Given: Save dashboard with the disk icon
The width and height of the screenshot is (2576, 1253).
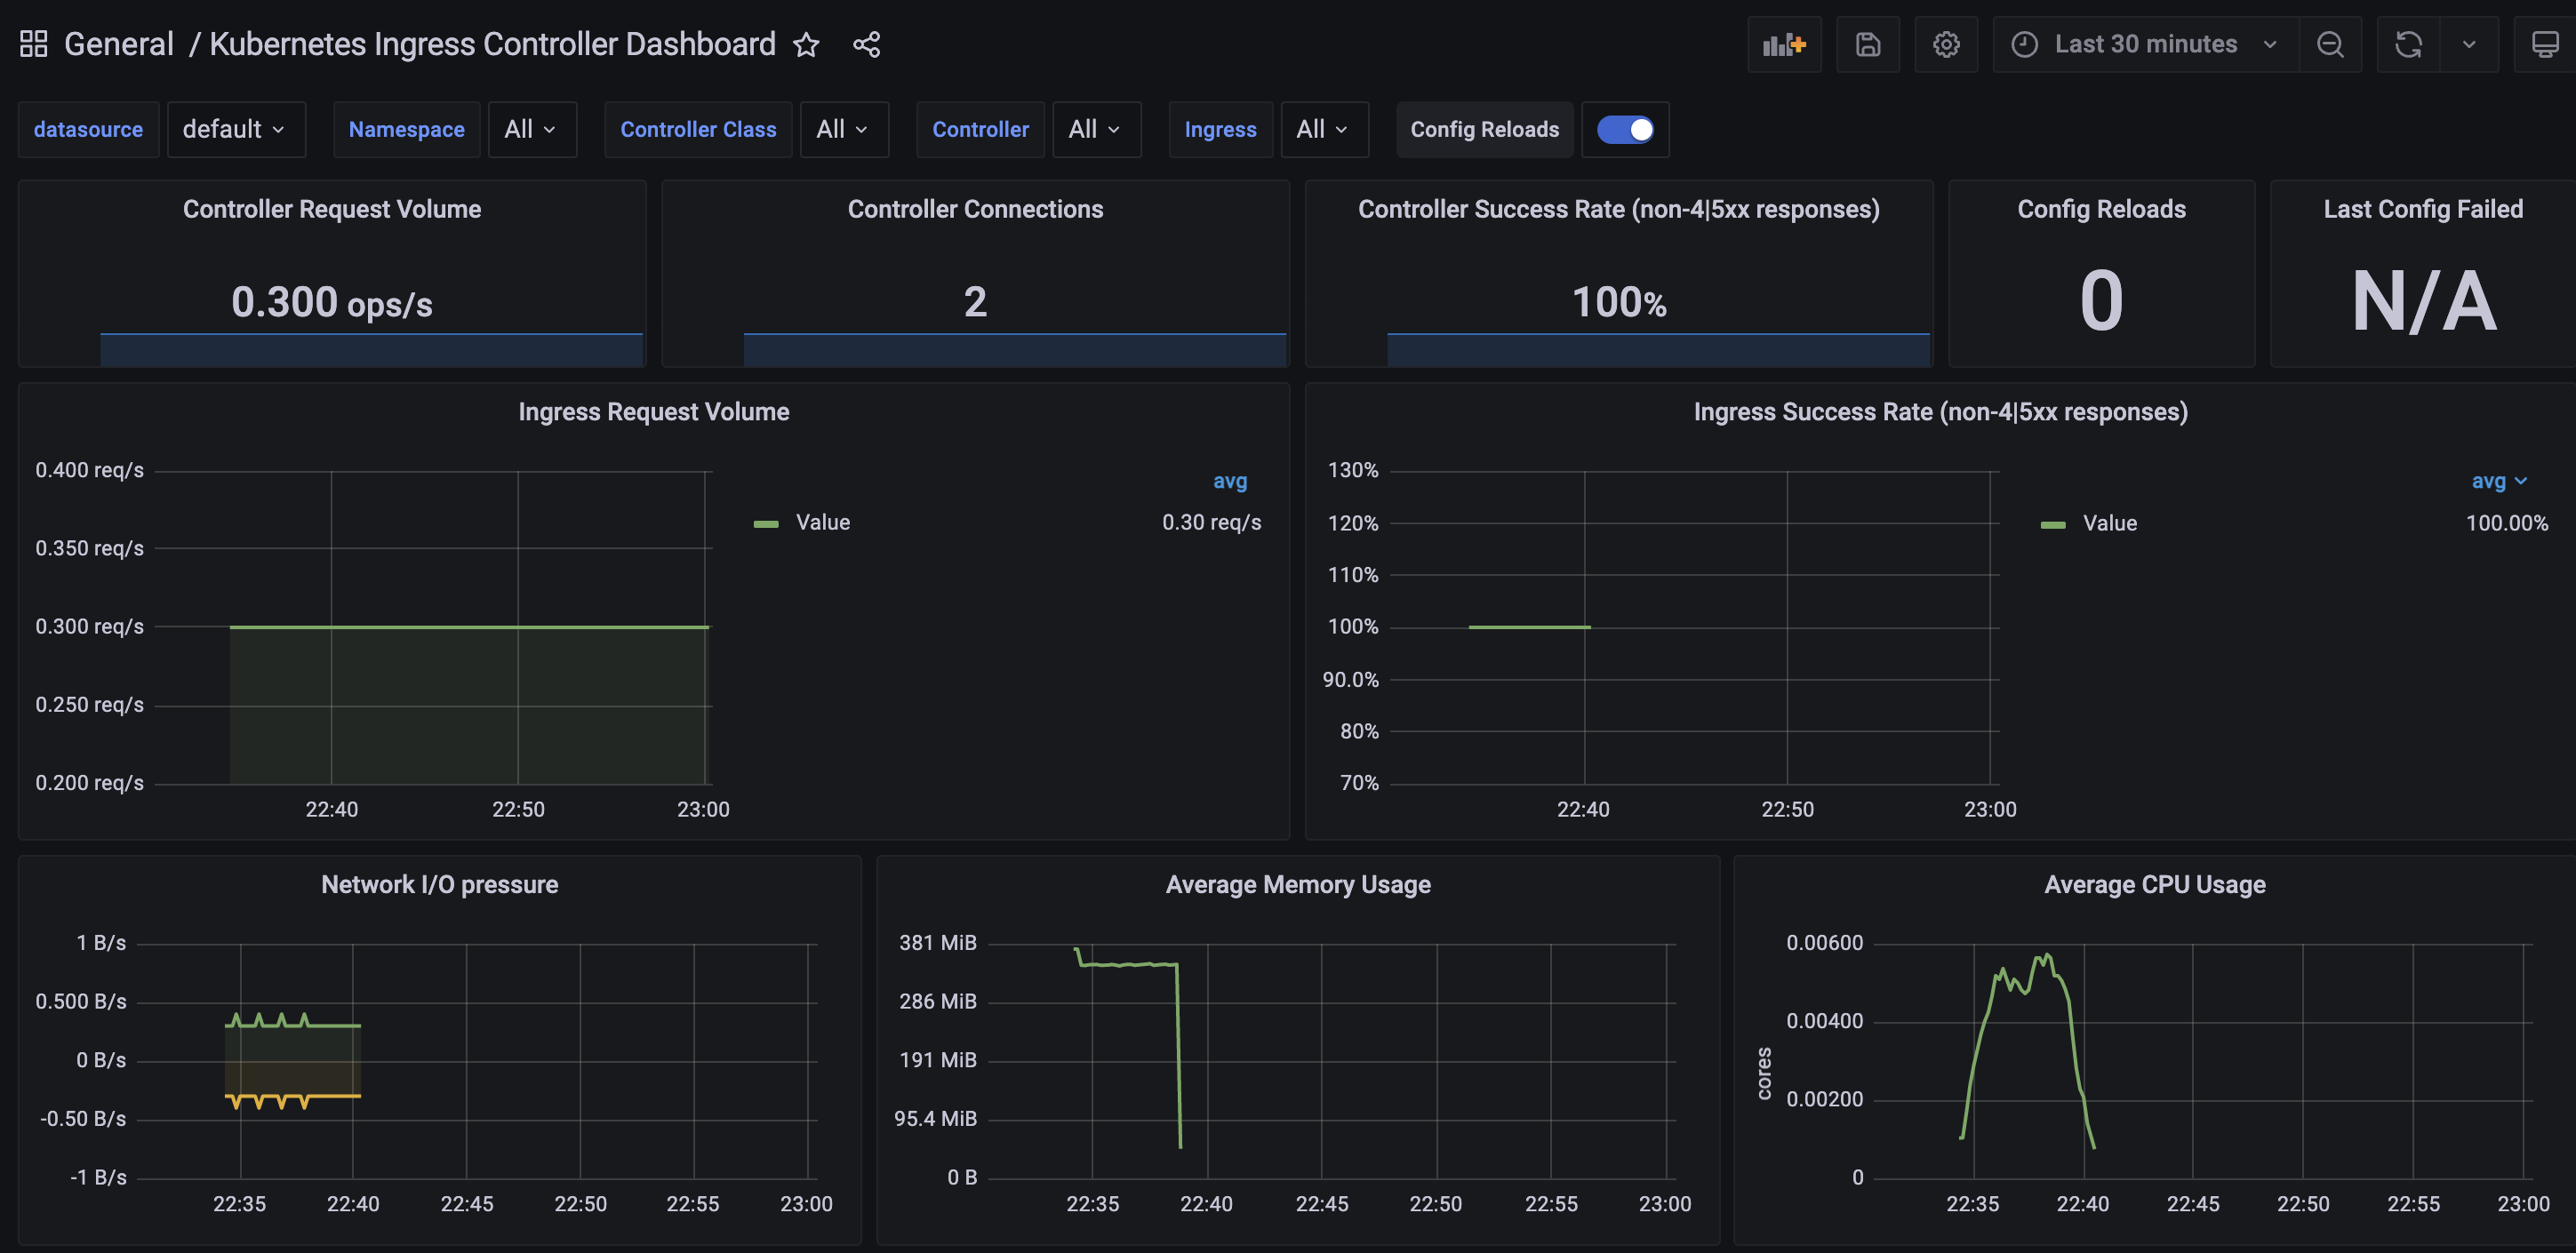Looking at the screenshot, I should (x=1867, y=45).
